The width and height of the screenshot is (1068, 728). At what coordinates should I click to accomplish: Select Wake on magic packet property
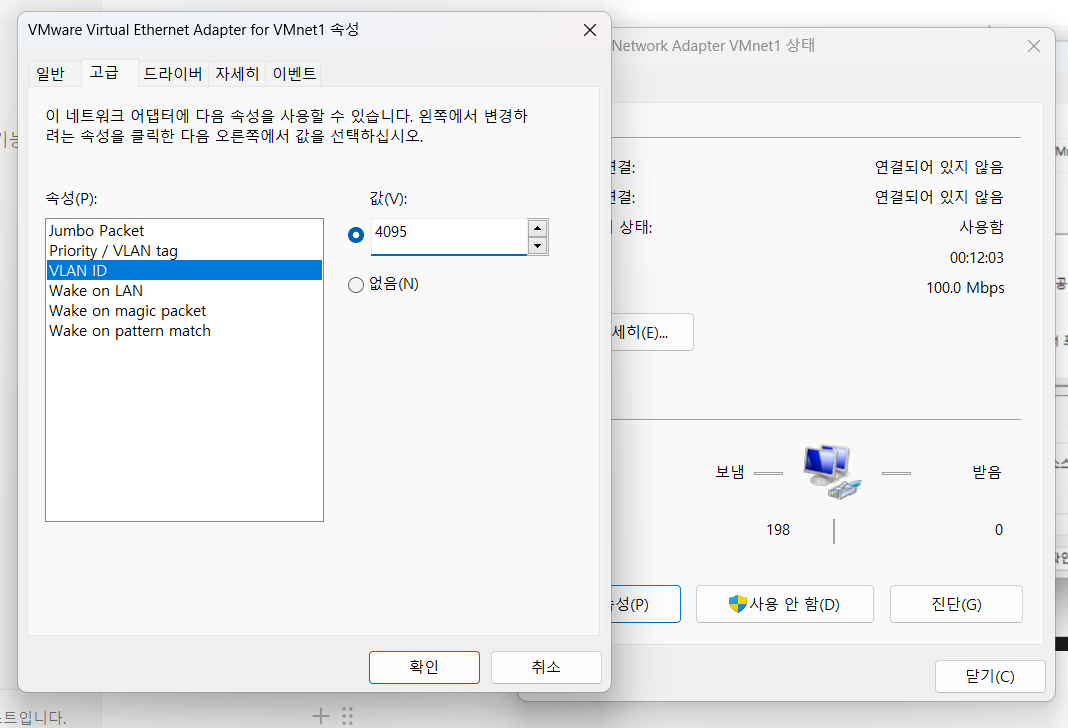click(x=184, y=311)
